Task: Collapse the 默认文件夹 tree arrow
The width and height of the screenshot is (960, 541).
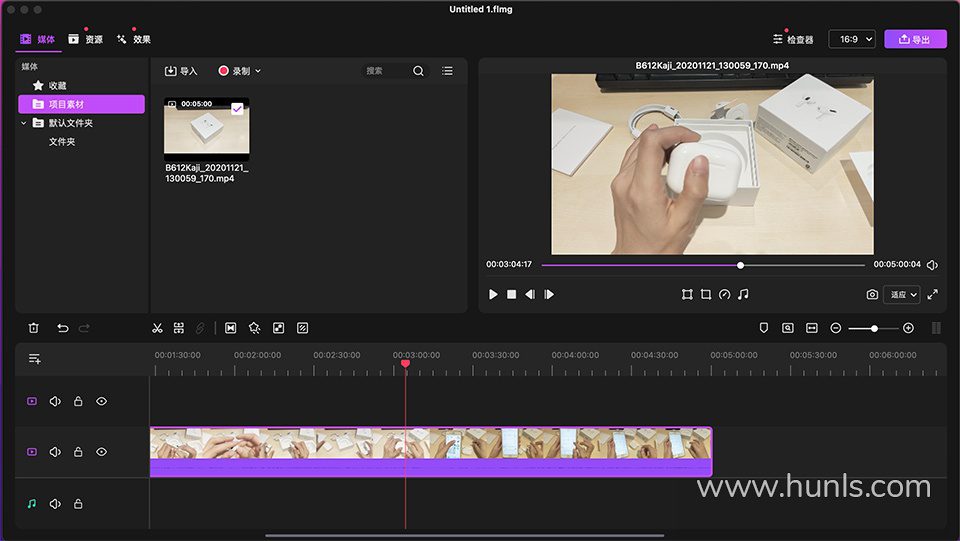Action: pyautogui.click(x=24, y=123)
